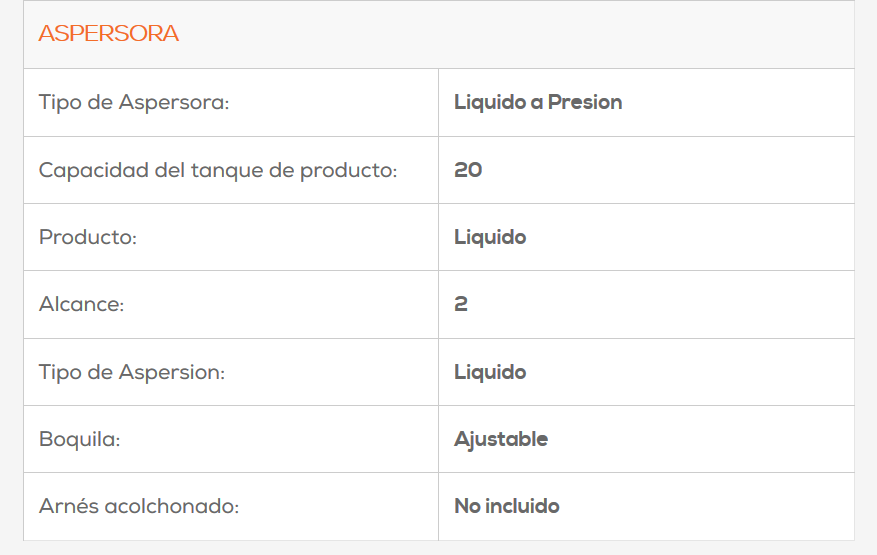Image resolution: width=877 pixels, height=555 pixels.
Task: Click the 'Alcance:' label
Action: (x=81, y=304)
